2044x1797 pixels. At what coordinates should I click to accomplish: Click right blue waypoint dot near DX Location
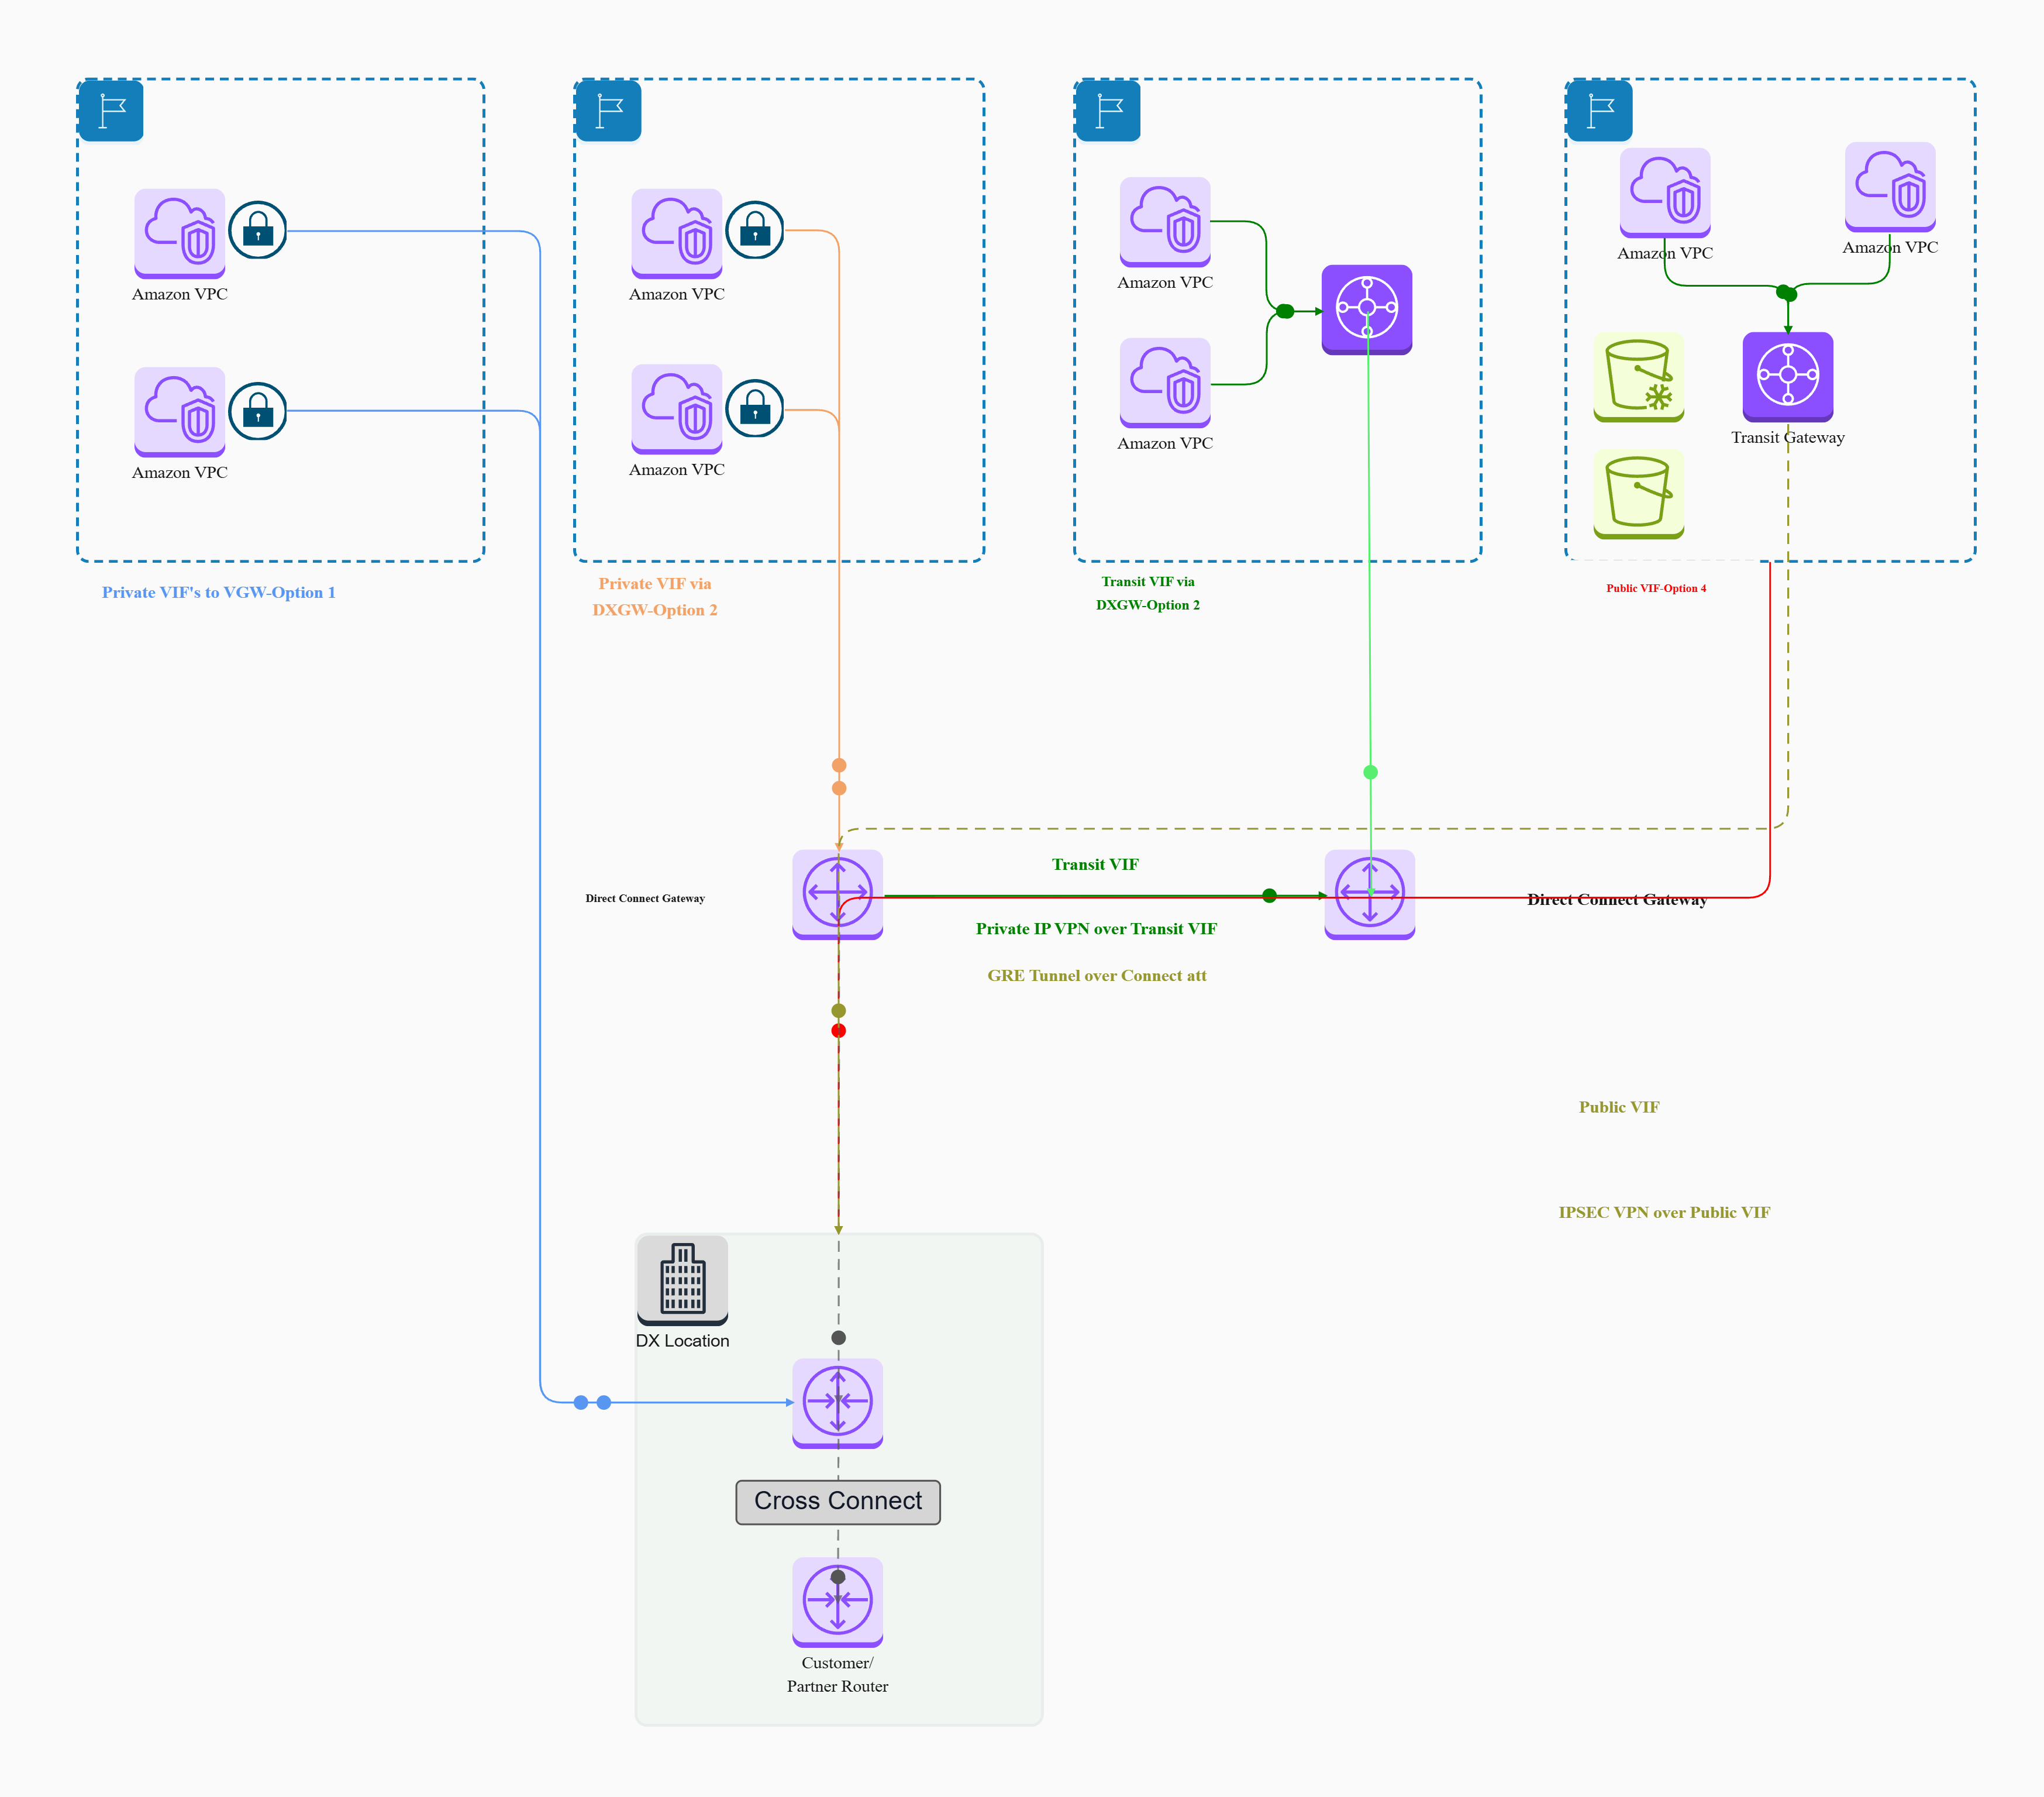coord(604,1403)
